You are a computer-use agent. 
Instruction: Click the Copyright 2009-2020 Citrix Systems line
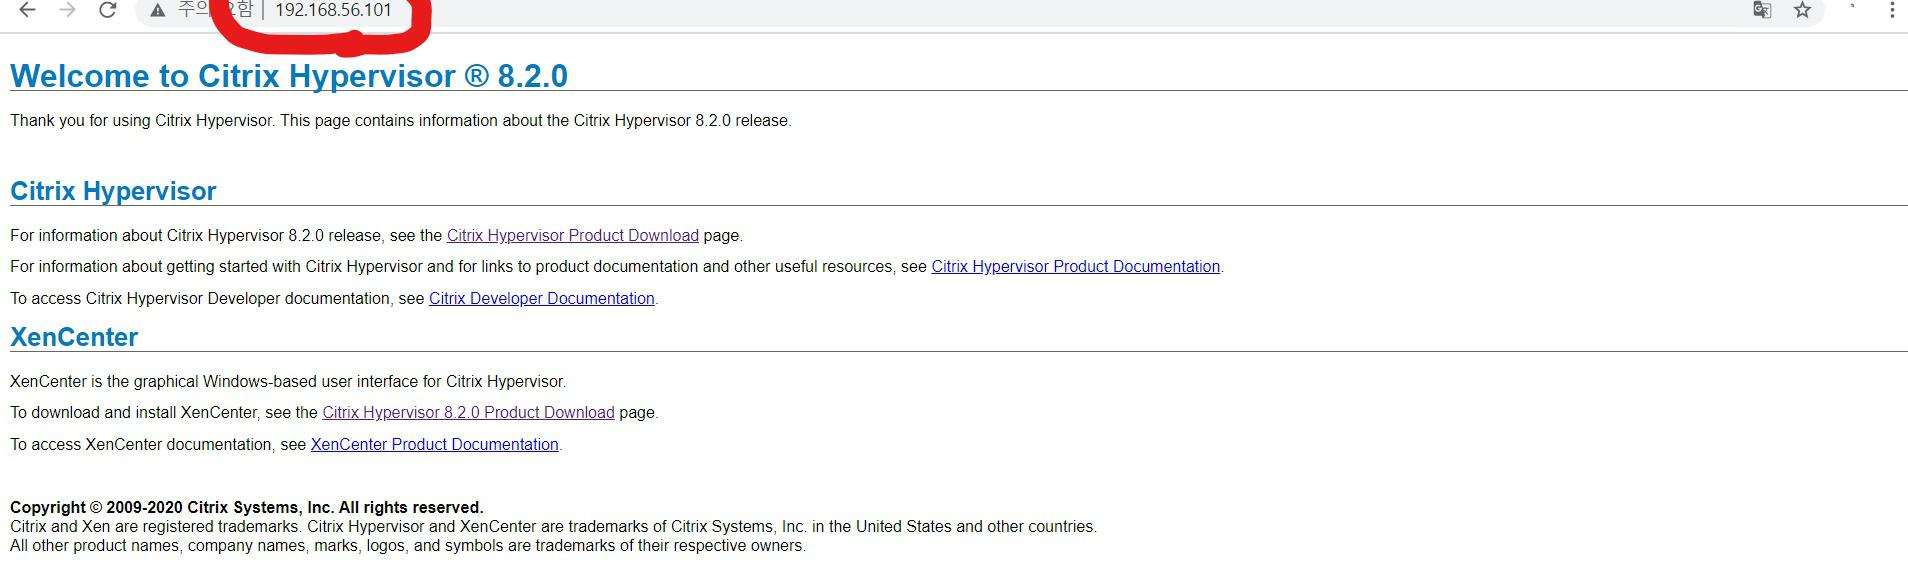[x=246, y=508]
